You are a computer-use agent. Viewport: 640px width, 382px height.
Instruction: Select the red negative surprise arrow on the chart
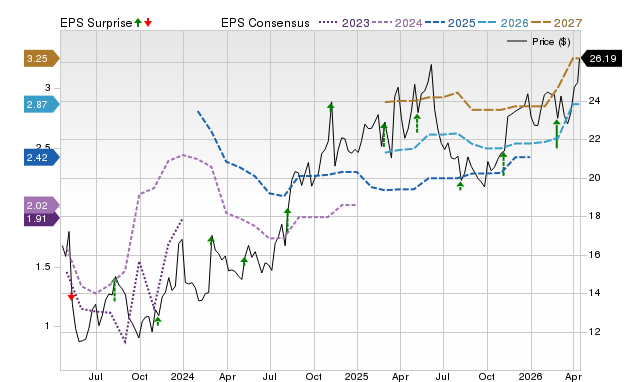71,296
